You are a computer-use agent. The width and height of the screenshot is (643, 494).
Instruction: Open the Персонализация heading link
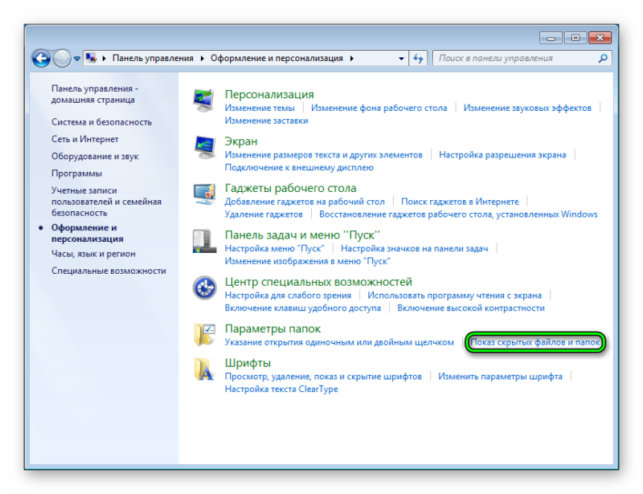point(269,94)
